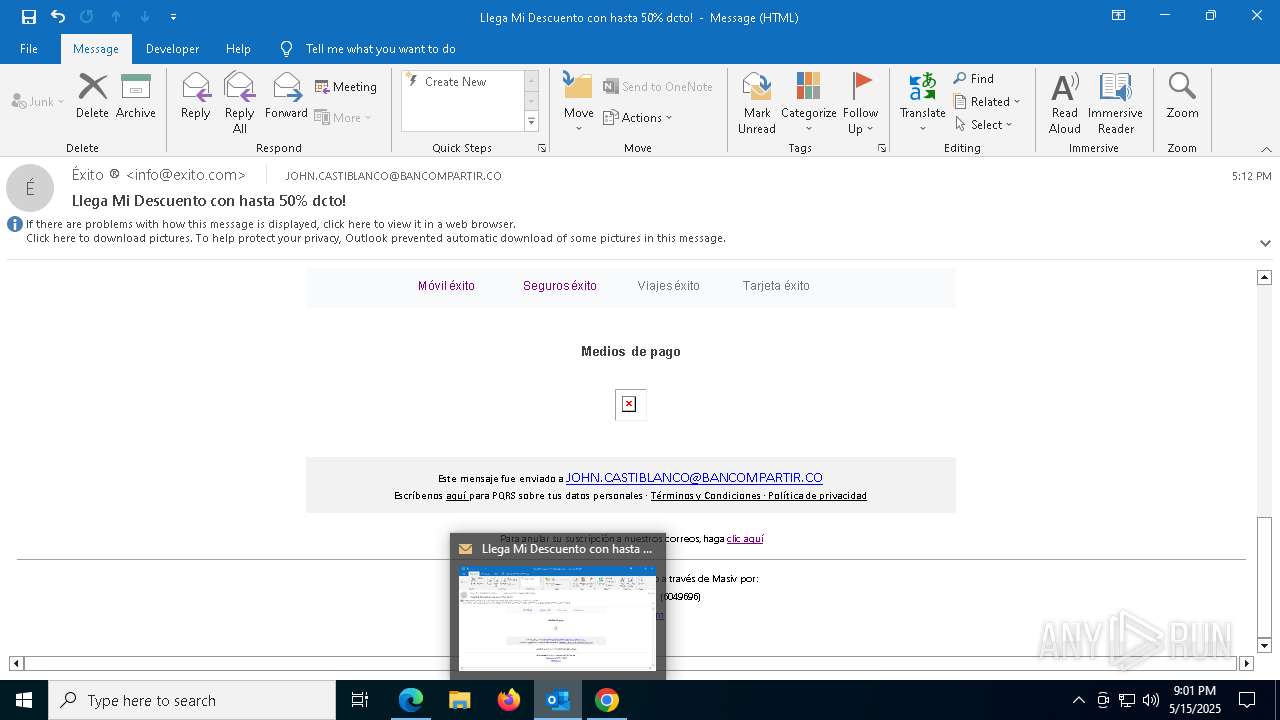Set a Follow Up flag
The image size is (1280, 720).
click(x=860, y=102)
